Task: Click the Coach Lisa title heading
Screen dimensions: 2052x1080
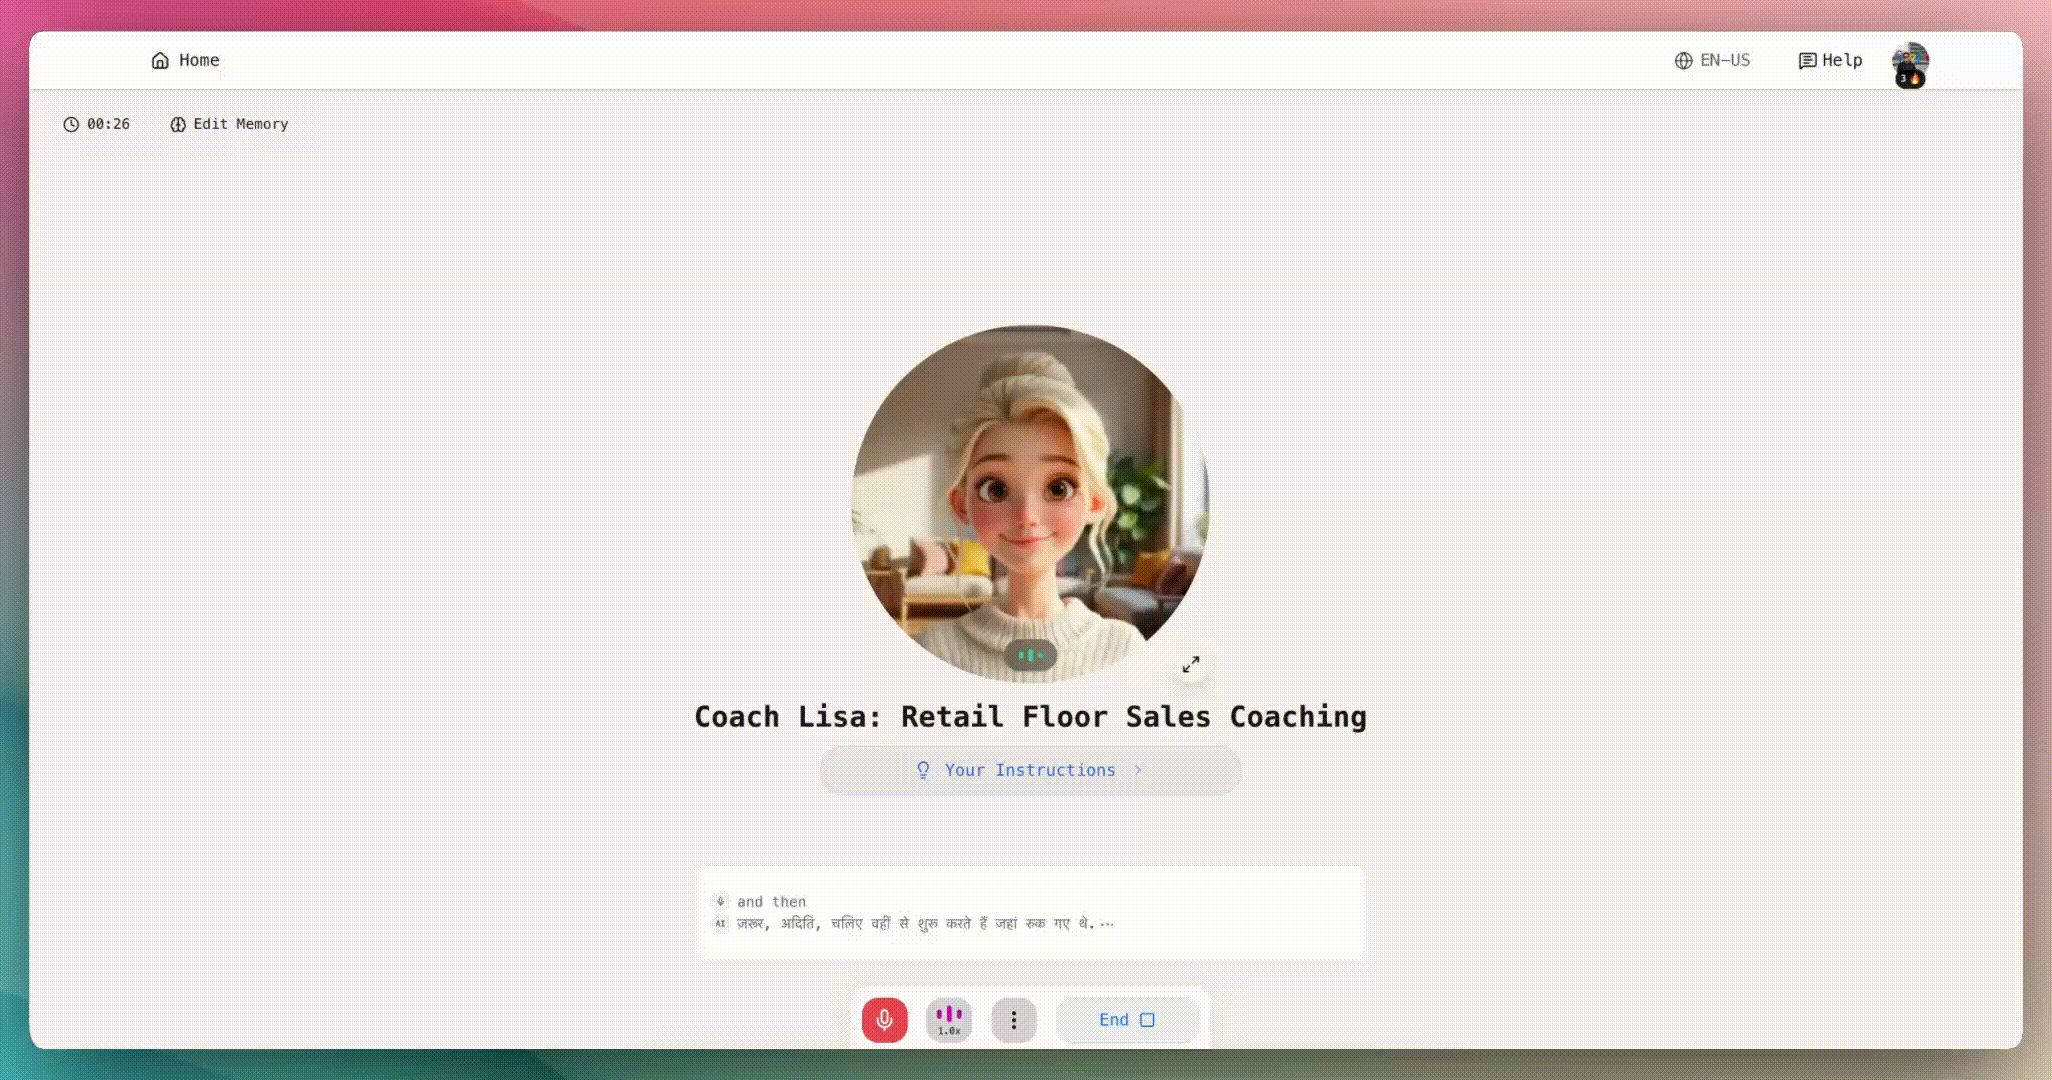Action: click(x=1030, y=717)
